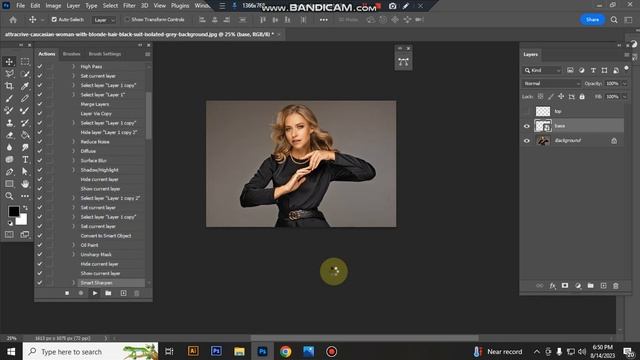Show the top layer
The width and height of the screenshot is (640, 360).
pyautogui.click(x=527, y=111)
